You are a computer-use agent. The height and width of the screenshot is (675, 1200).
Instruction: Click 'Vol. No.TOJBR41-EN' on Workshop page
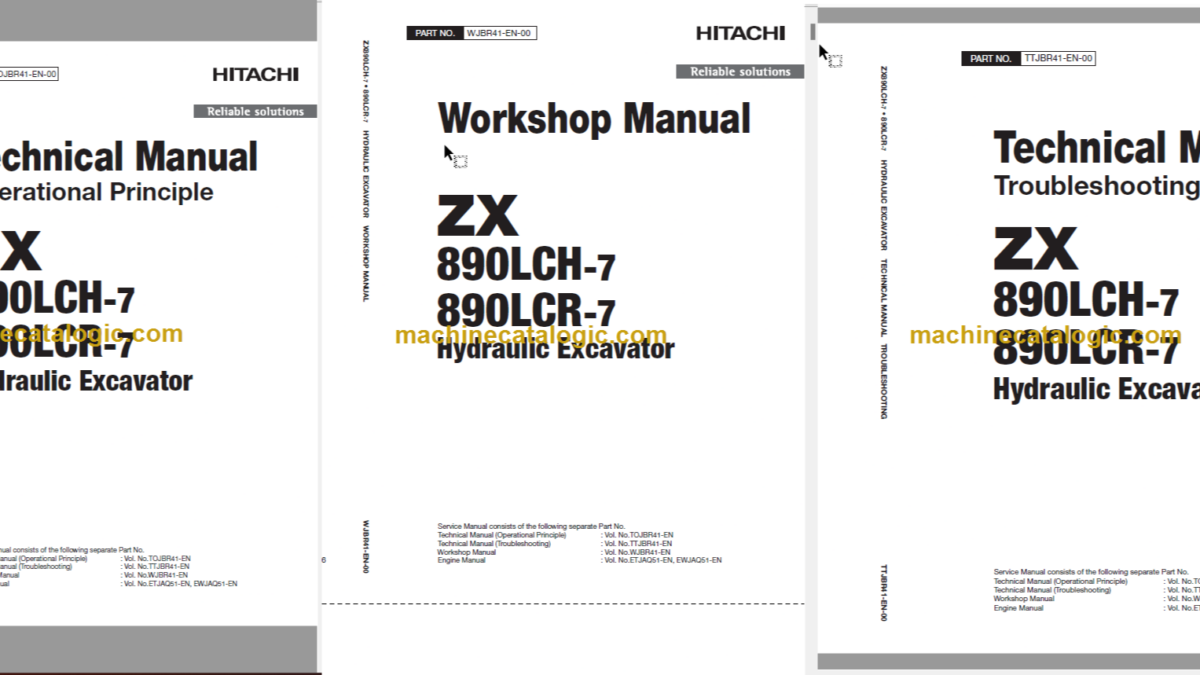(637, 535)
